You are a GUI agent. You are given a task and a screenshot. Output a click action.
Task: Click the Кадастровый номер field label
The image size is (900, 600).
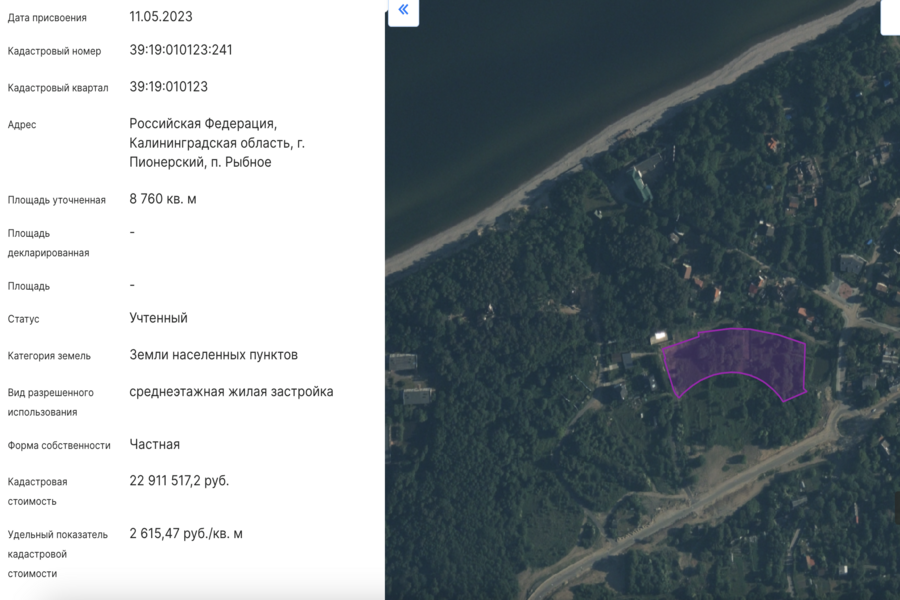point(54,51)
